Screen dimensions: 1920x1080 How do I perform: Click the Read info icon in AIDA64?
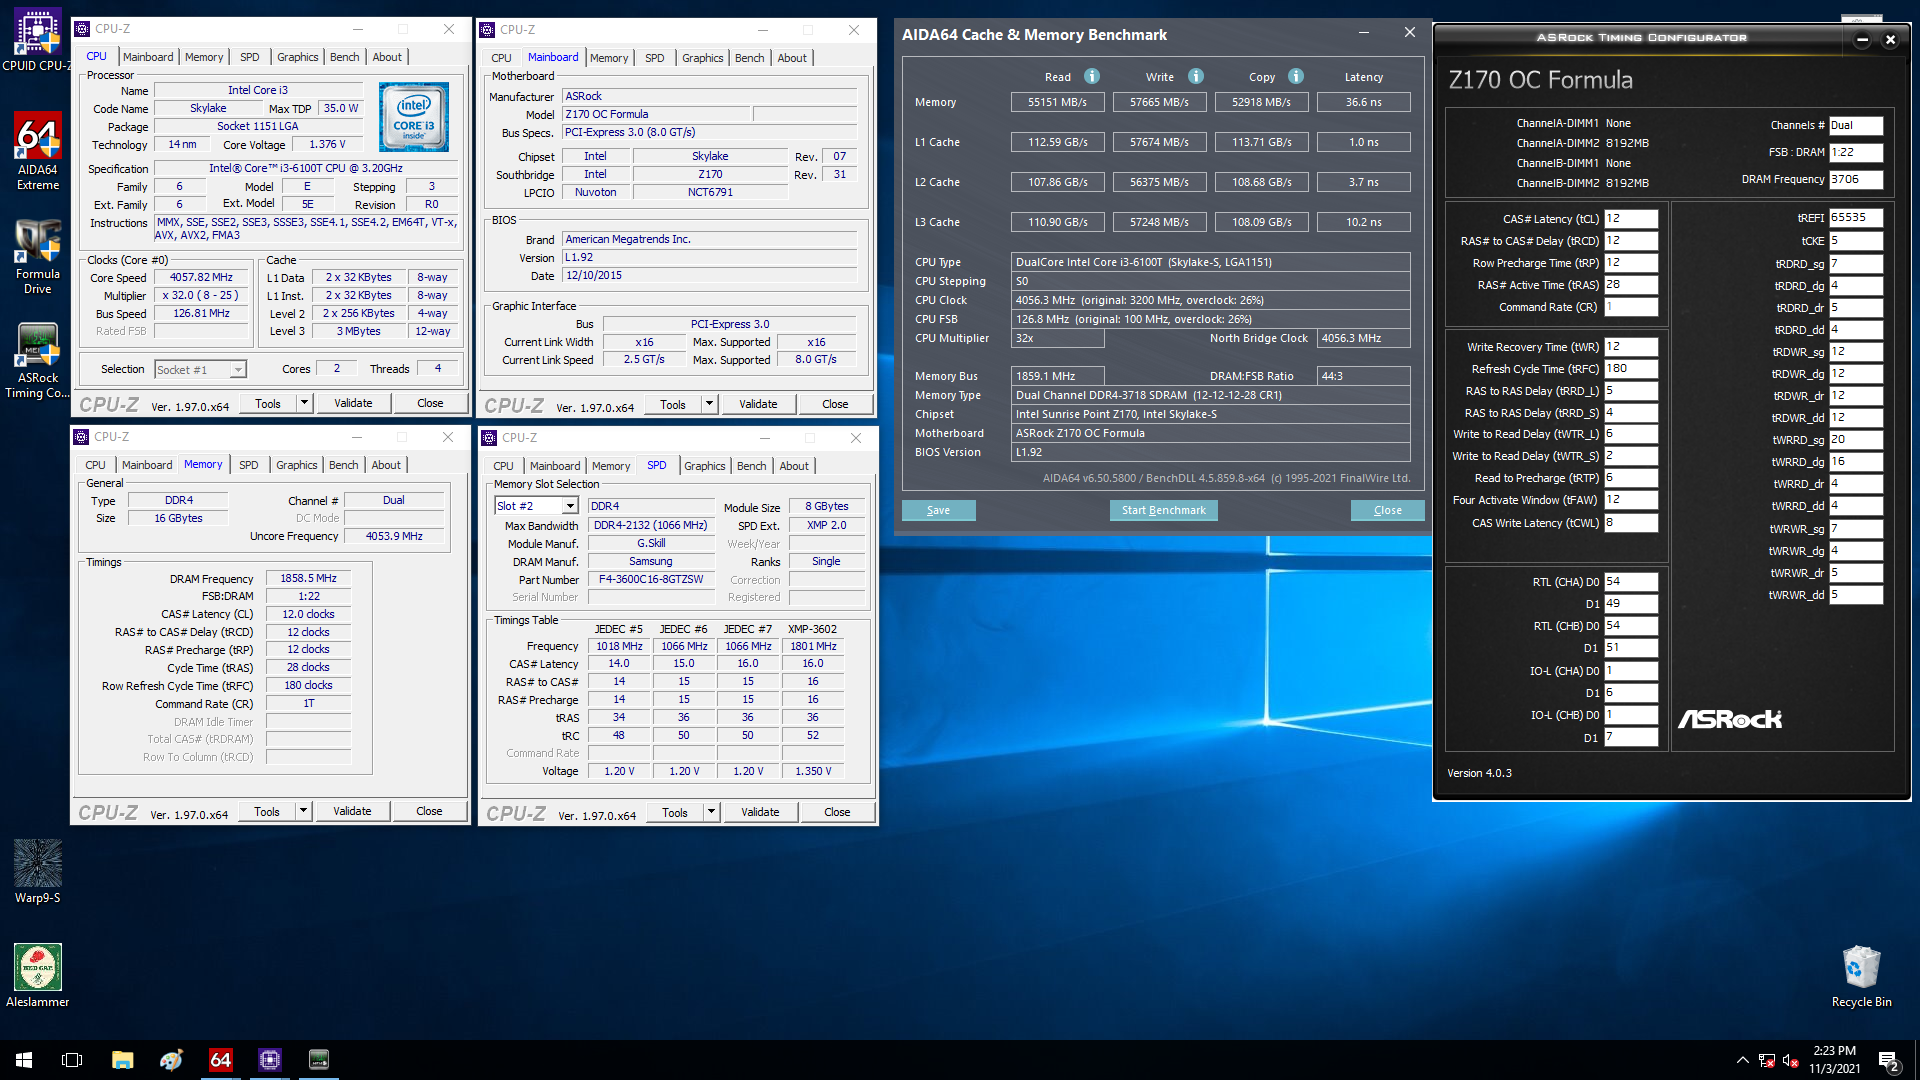tap(1092, 76)
